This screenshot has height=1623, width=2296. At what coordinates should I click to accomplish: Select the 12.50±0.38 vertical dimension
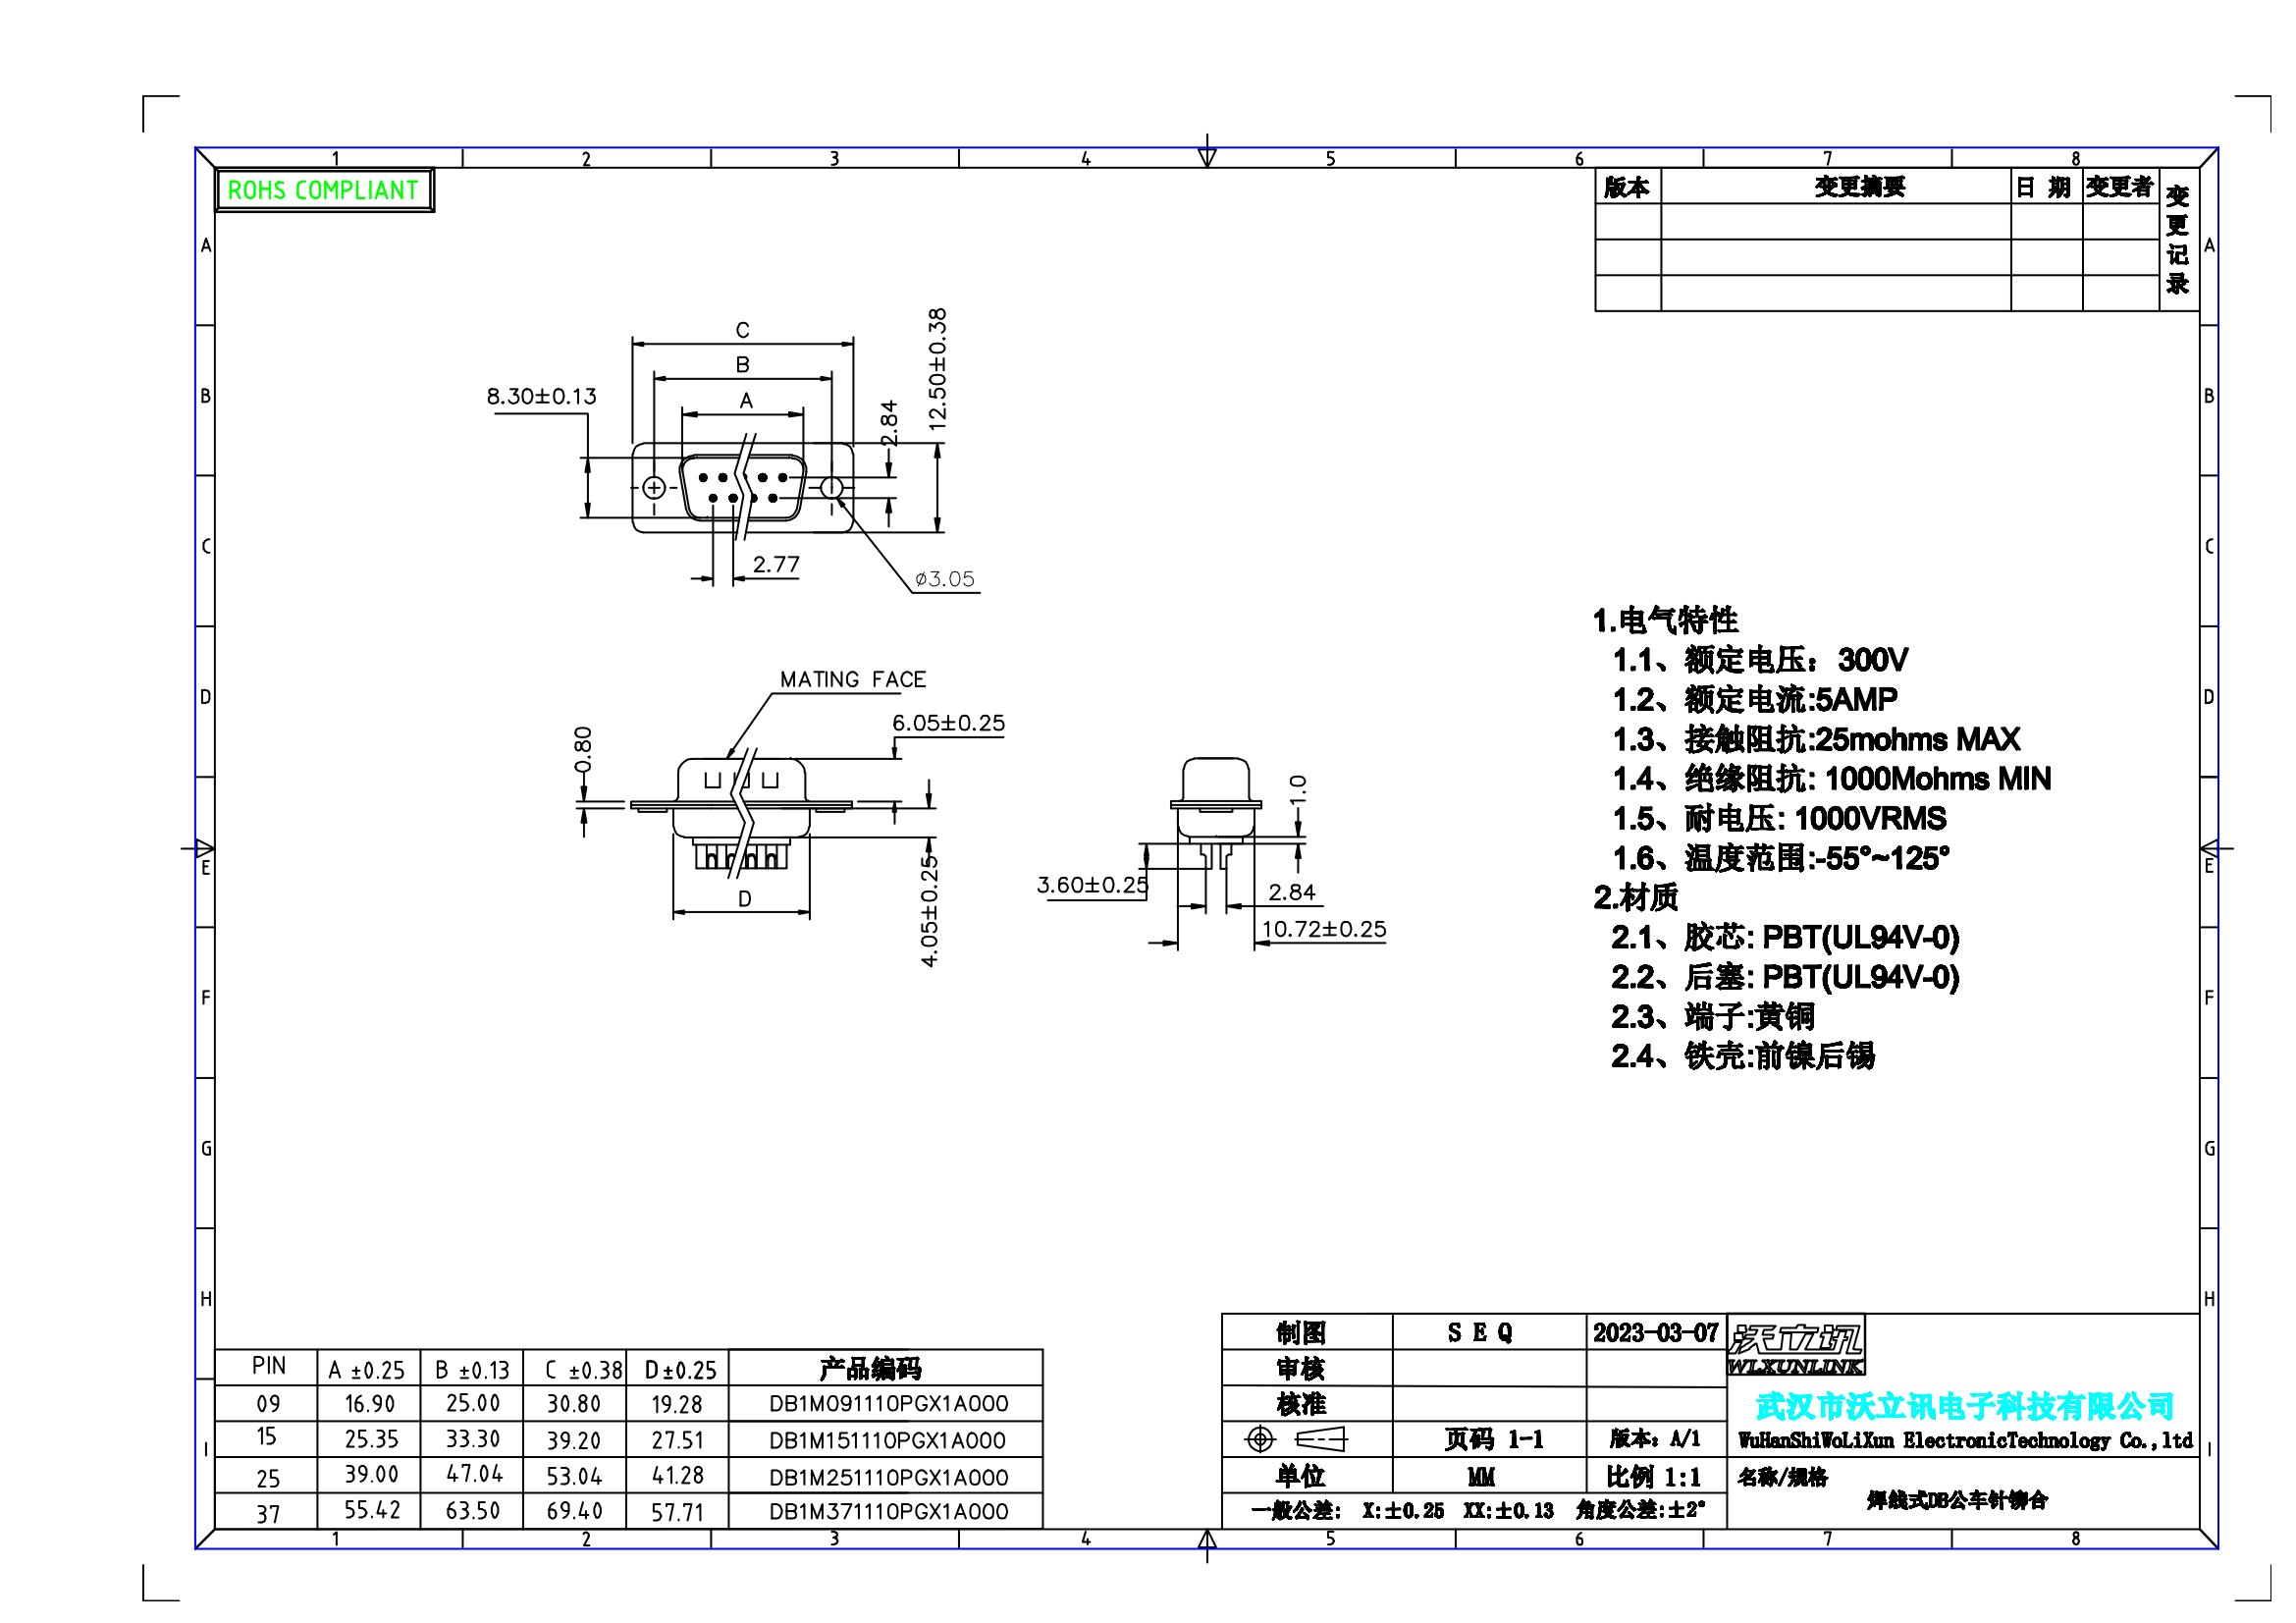937,369
